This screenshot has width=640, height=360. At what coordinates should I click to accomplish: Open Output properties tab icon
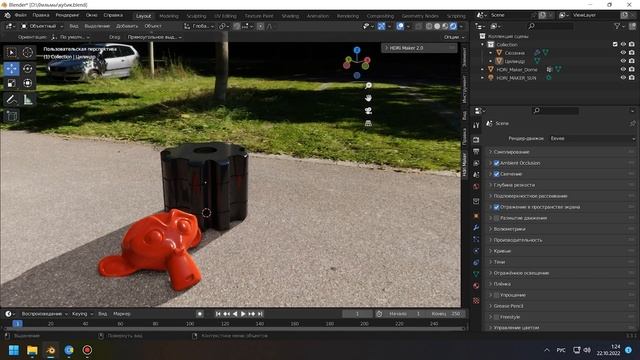[x=476, y=151]
